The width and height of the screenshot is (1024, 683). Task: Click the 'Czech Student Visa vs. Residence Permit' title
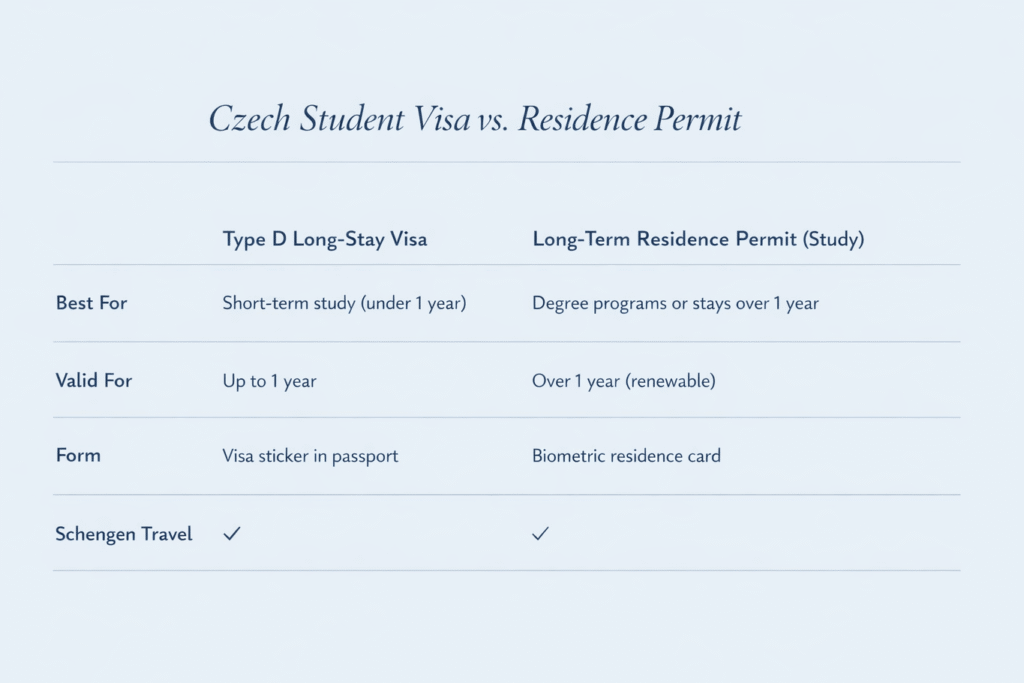[x=475, y=120]
